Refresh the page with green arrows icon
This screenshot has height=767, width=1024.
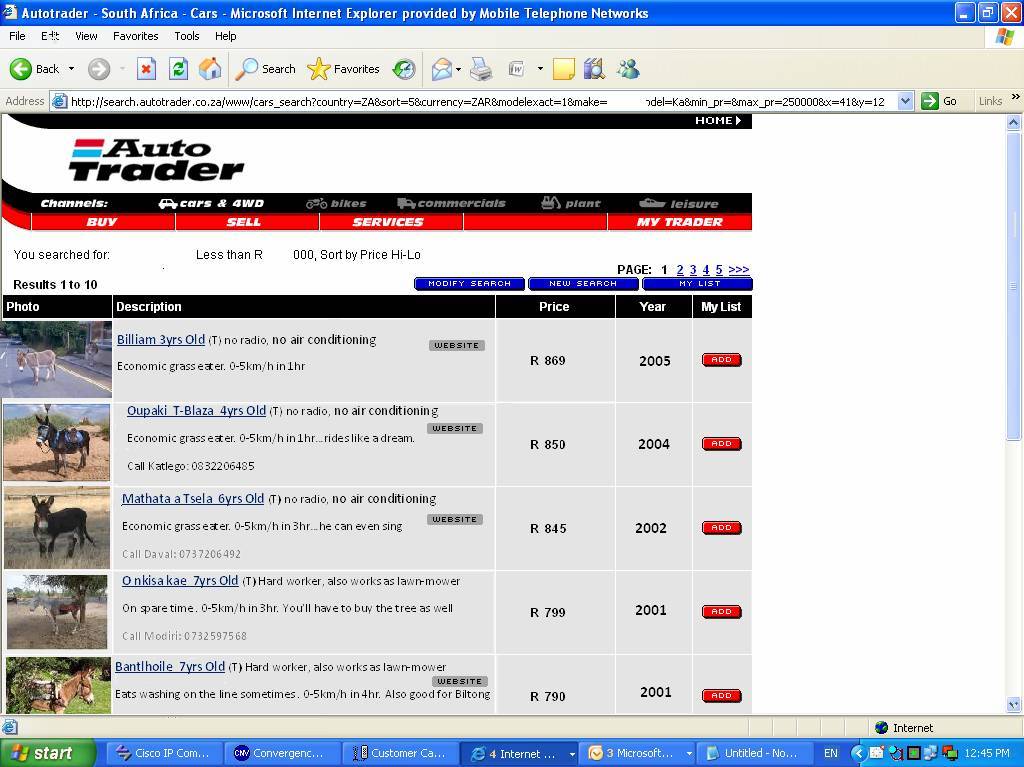click(178, 69)
